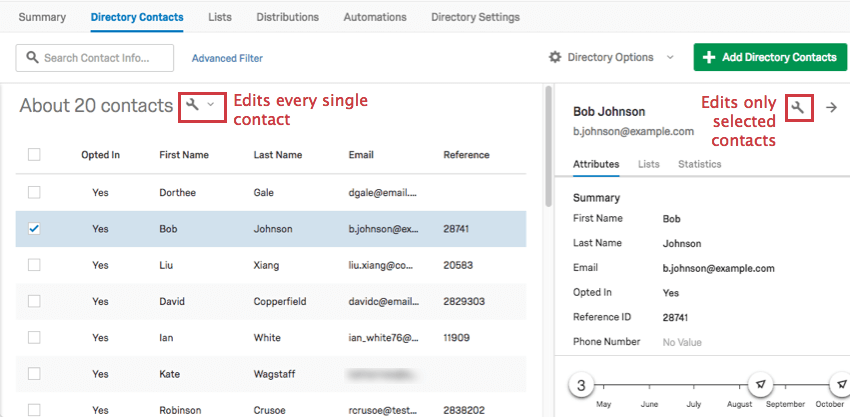850x417 pixels.
Task: Click reference 11909
Action: pos(456,337)
